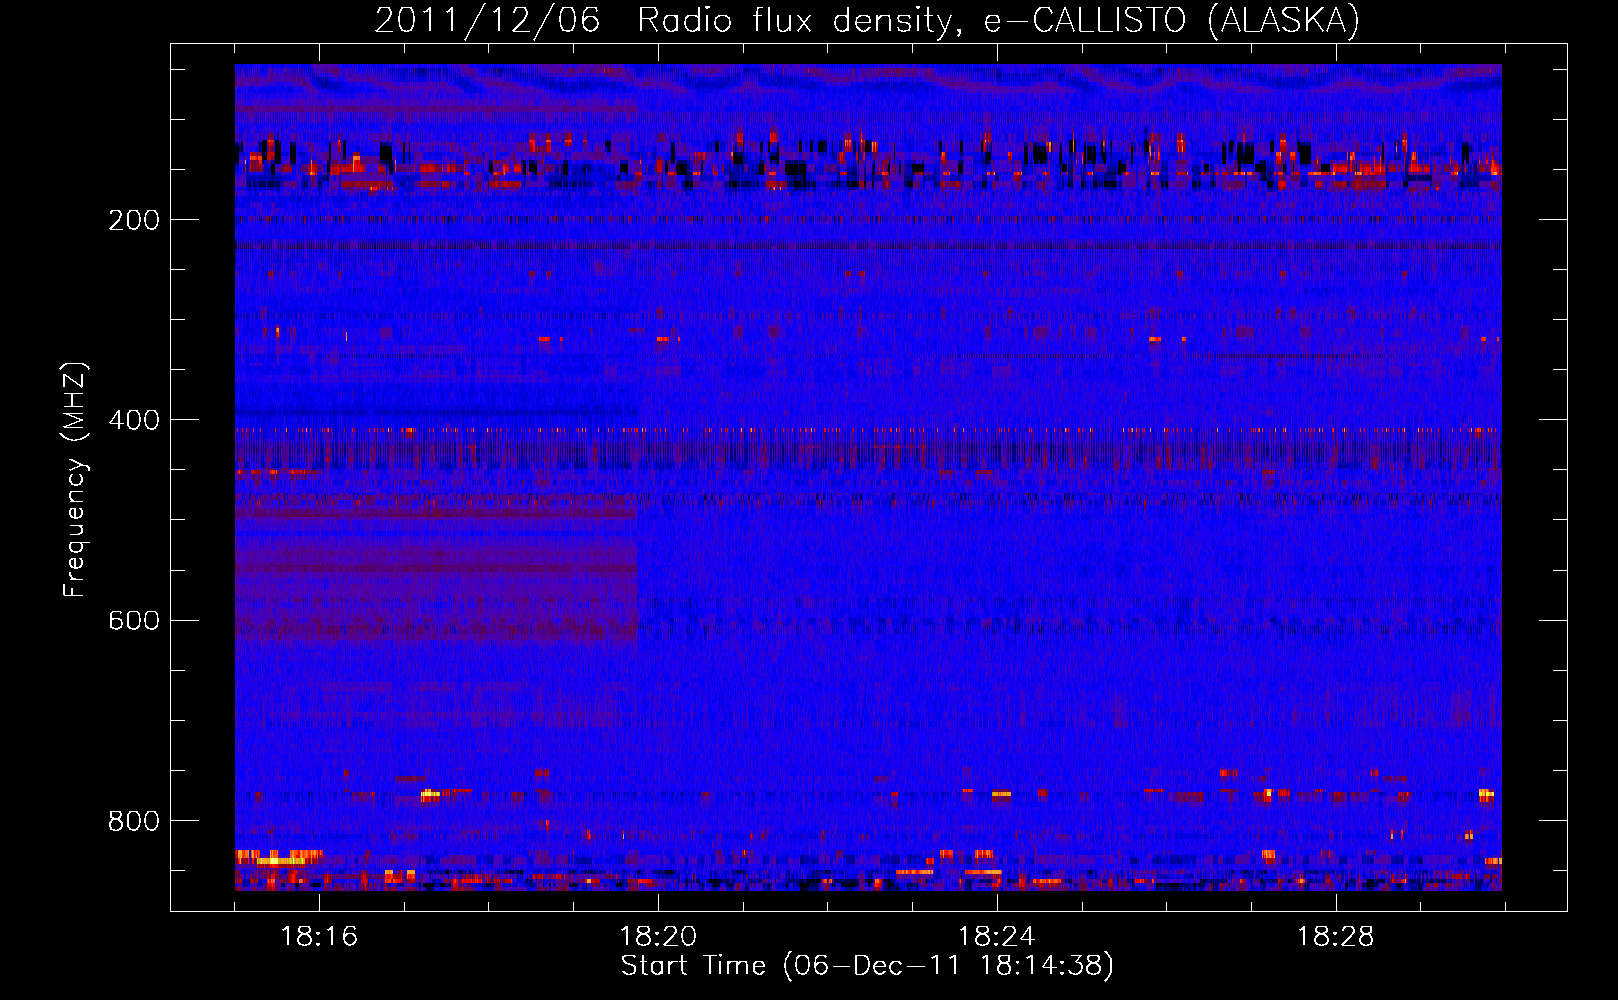Click the 'Start Time (06-Dec-11 18:14:38)' label
This screenshot has height=1000, width=1618.
click(867, 966)
